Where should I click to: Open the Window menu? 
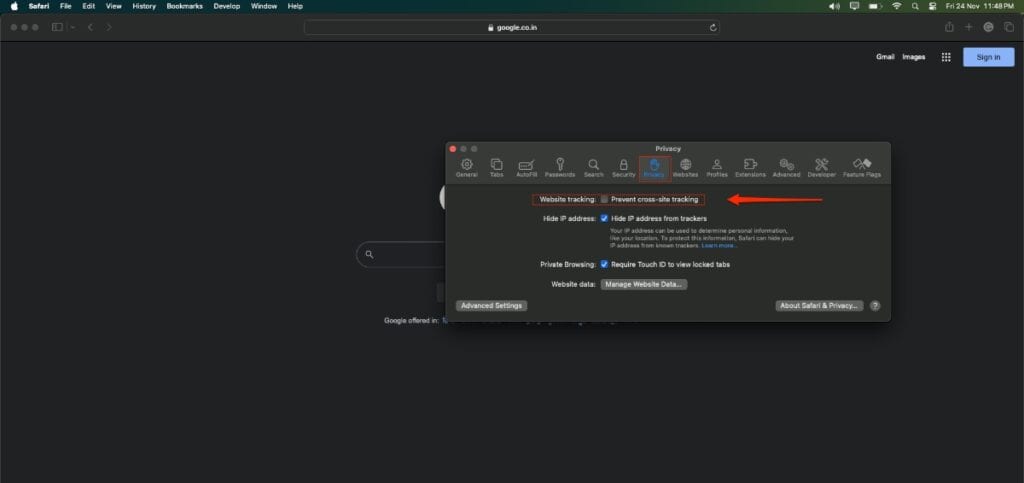pos(264,6)
